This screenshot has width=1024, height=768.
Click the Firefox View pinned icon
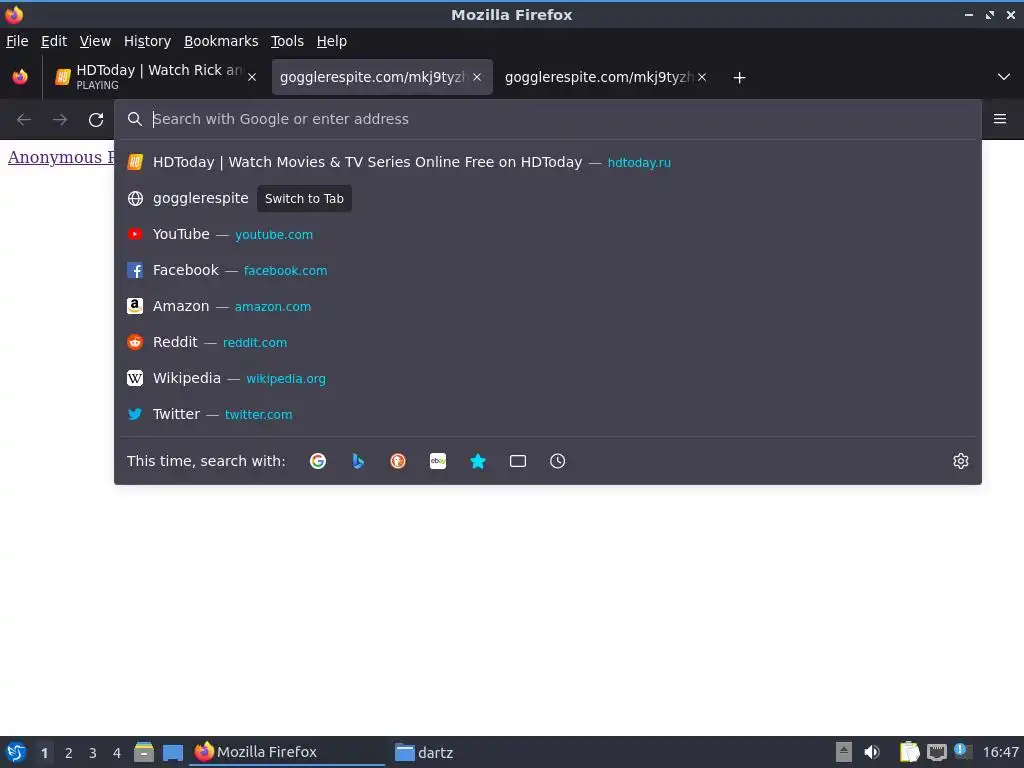coord(20,77)
